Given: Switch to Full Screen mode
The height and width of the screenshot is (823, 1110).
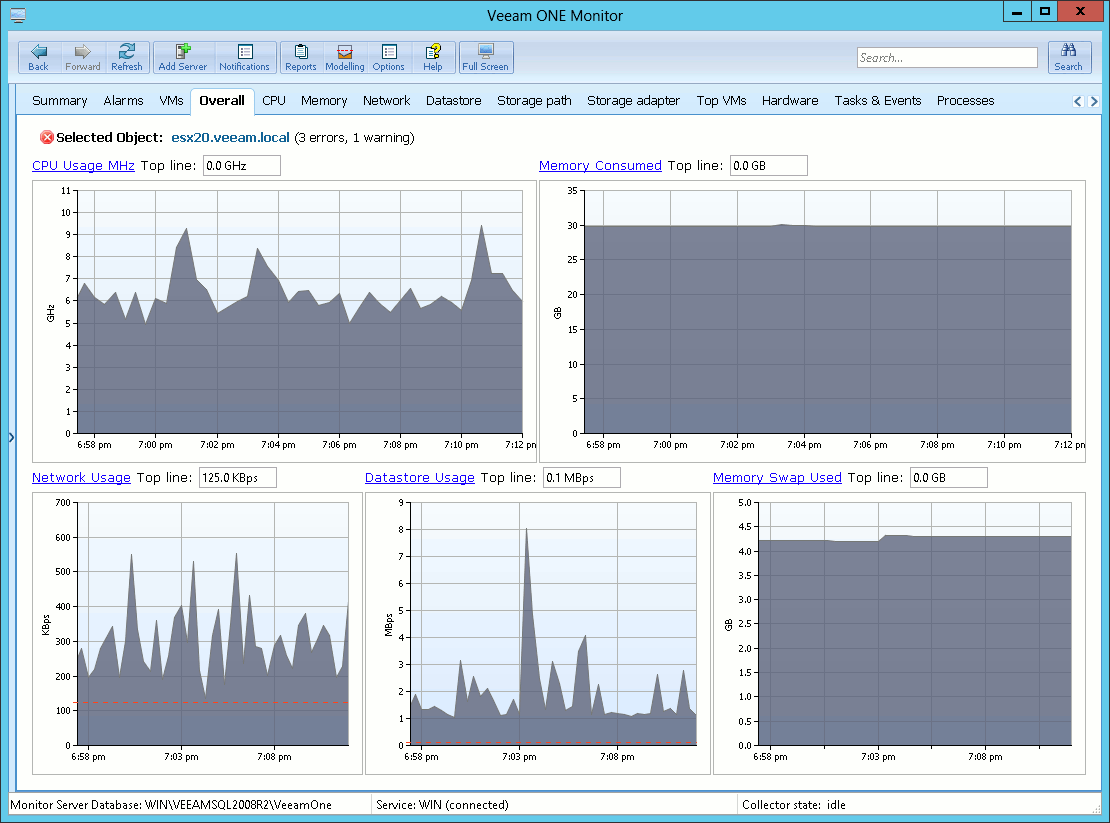Looking at the screenshot, I should point(486,57).
